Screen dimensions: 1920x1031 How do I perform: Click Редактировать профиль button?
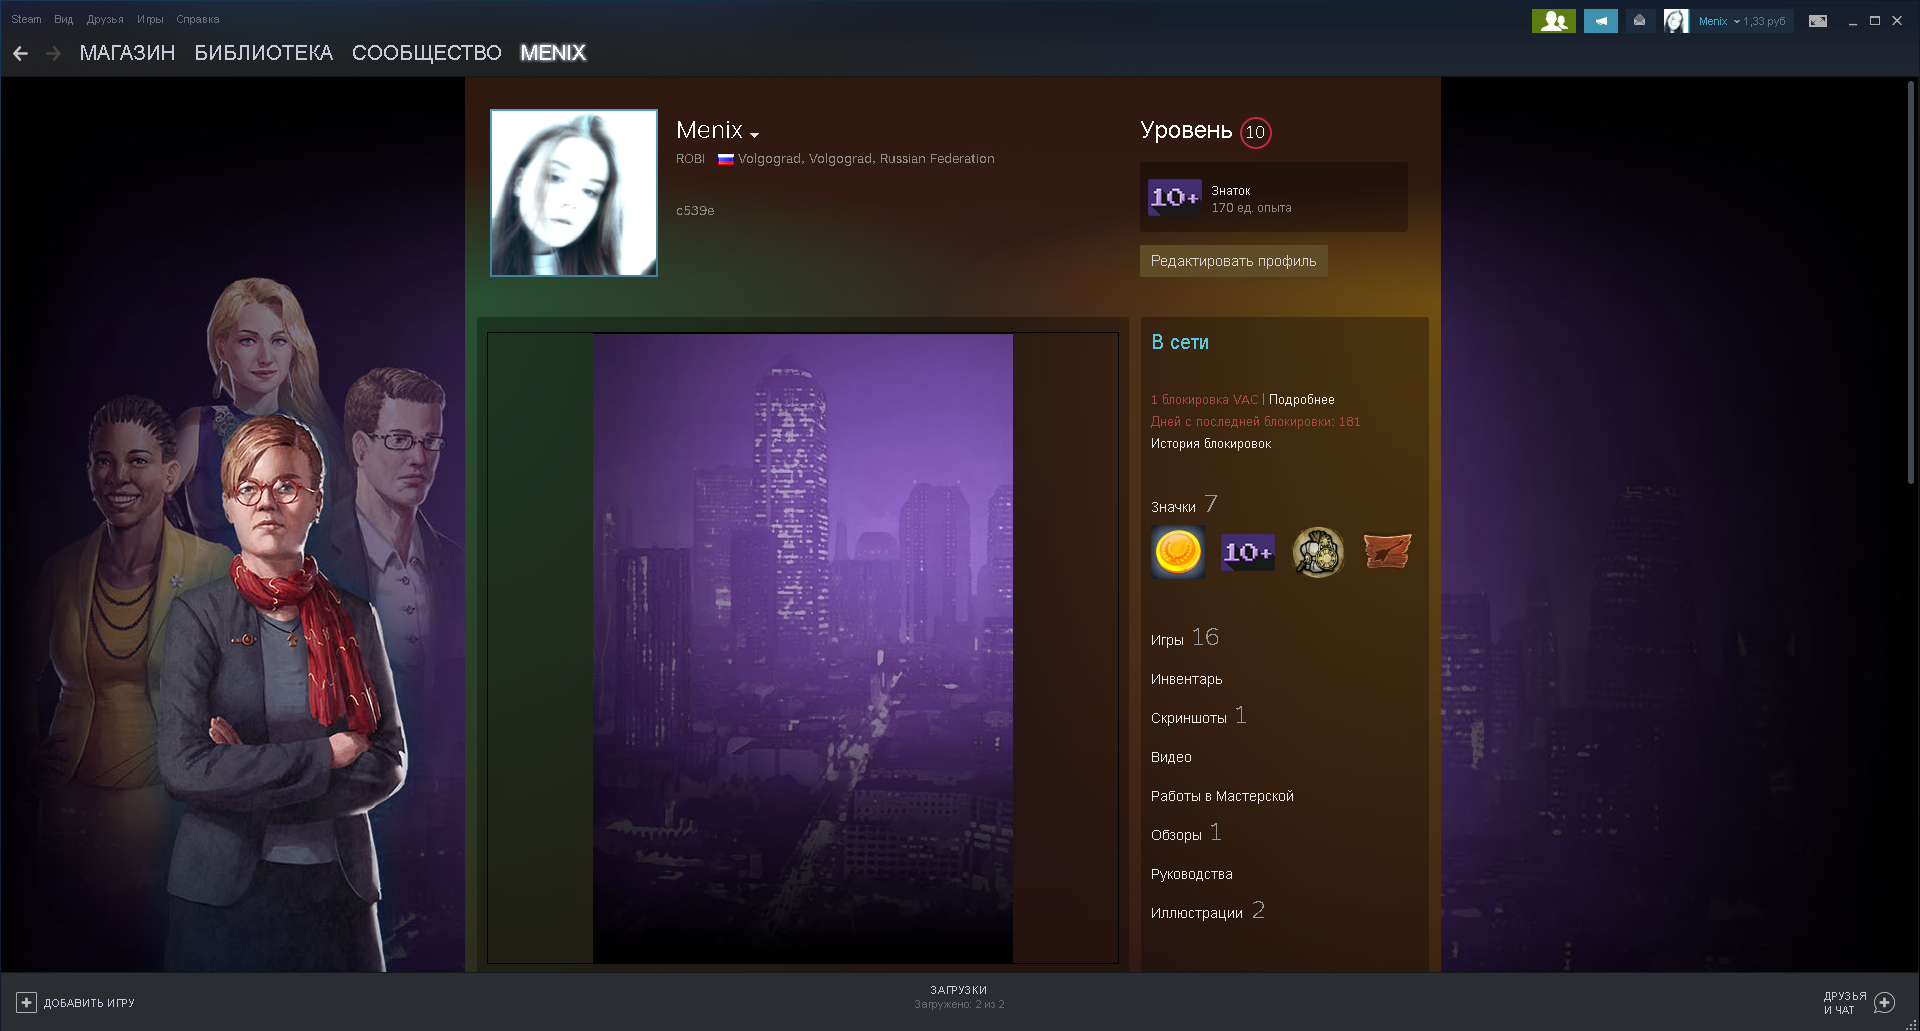pyautogui.click(x=1233, y=261)
